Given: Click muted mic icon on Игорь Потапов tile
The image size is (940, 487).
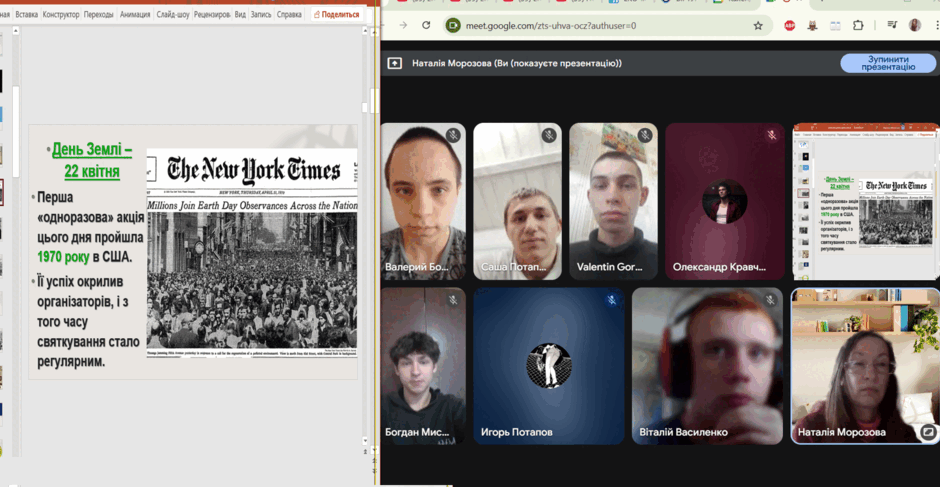Looking at the screenshot, I should [x=611, y=300].
